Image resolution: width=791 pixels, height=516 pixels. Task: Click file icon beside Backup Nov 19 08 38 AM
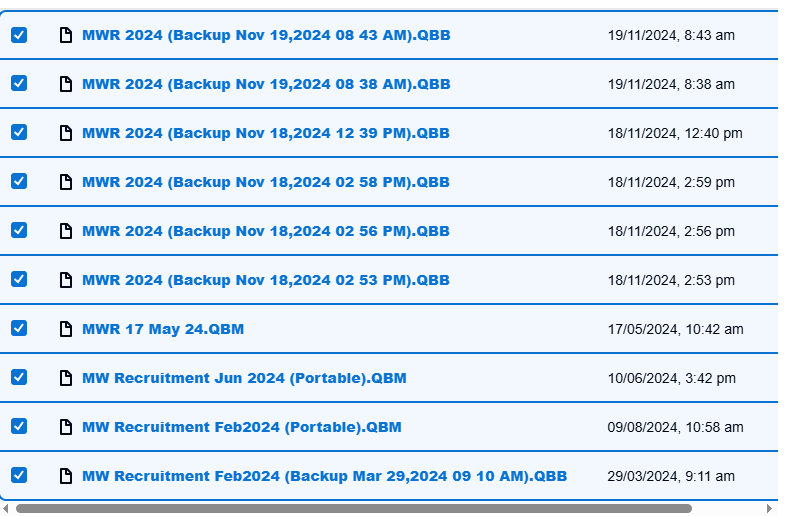coord(66,84)
